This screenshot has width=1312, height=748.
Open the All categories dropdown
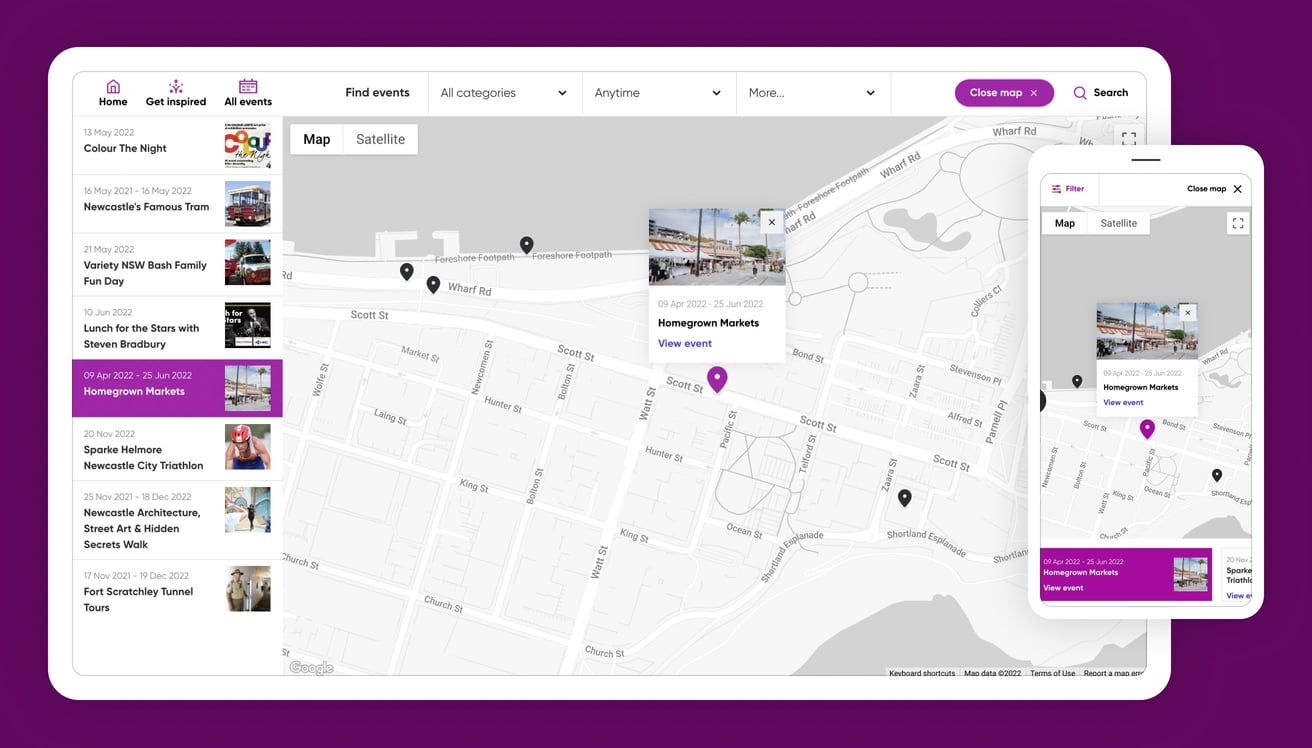(x=502, y=92)
